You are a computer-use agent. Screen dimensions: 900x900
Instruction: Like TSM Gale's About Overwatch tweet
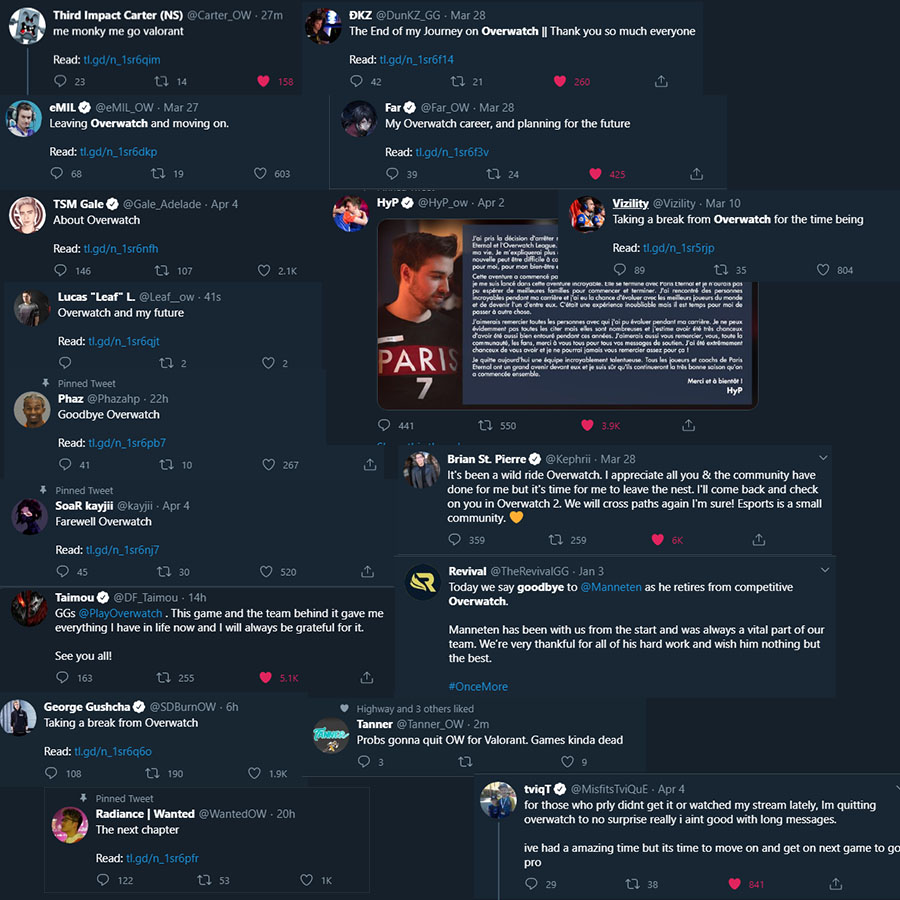263,270
